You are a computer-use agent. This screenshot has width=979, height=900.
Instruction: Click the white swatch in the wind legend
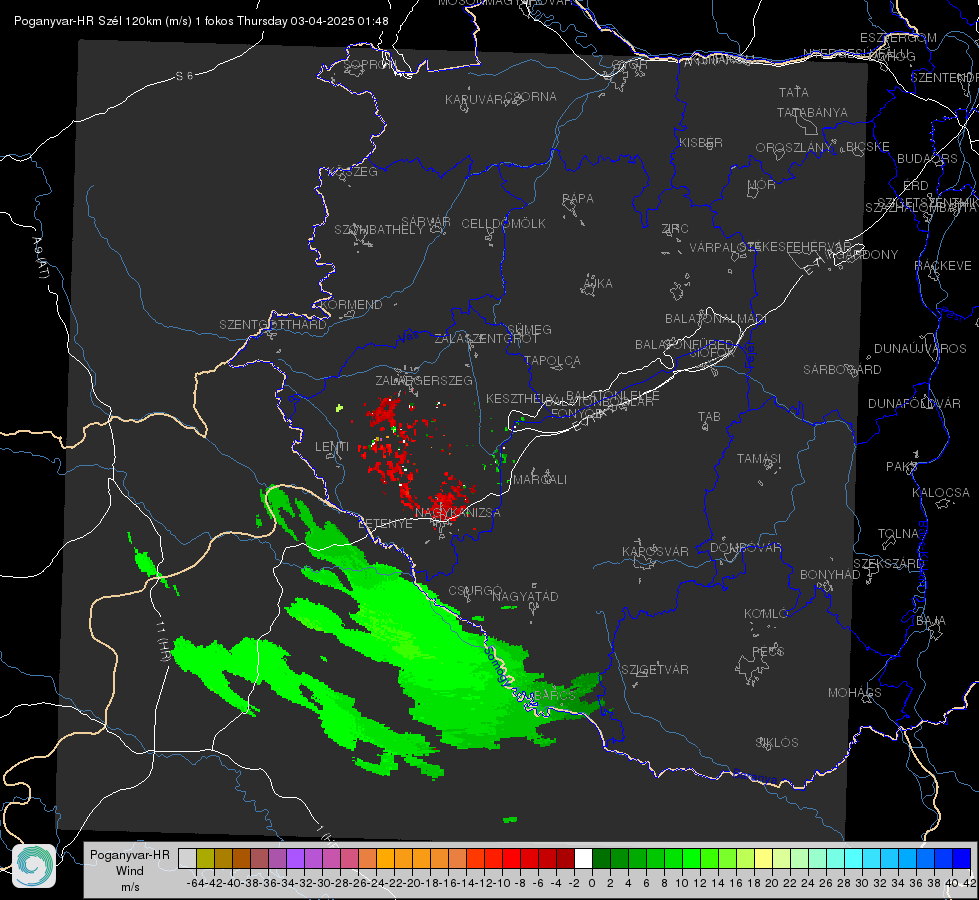pyautogui.click(x=583, y=859)
